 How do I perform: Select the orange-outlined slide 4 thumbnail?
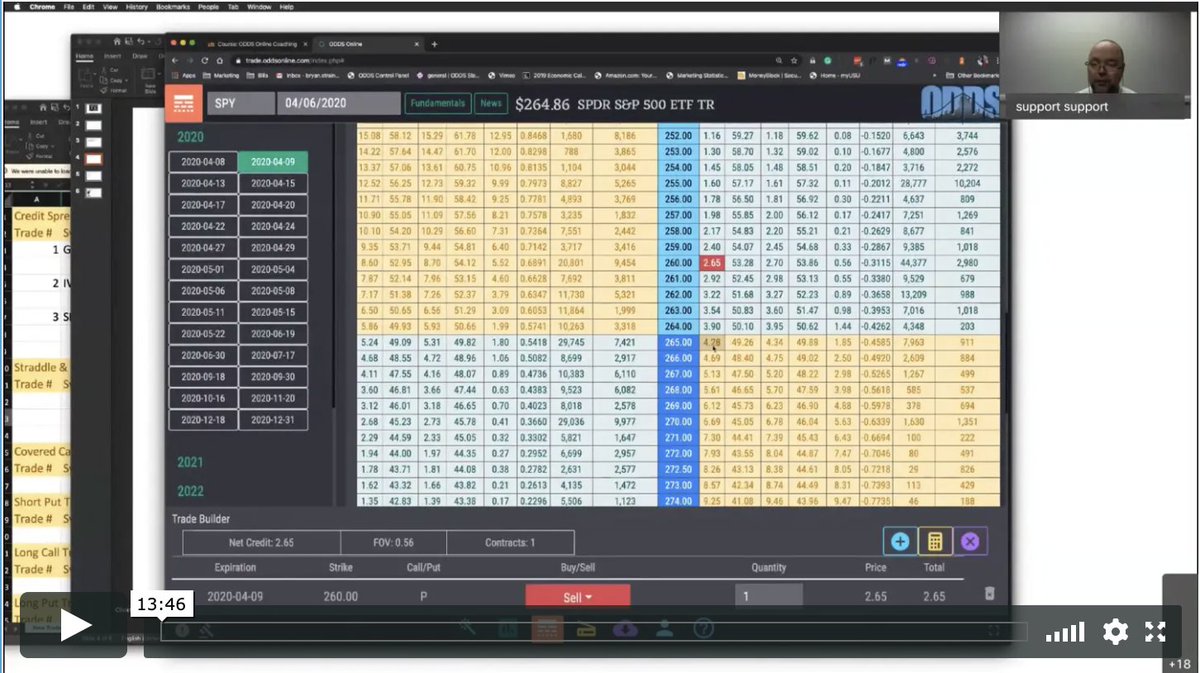[94, 158]
